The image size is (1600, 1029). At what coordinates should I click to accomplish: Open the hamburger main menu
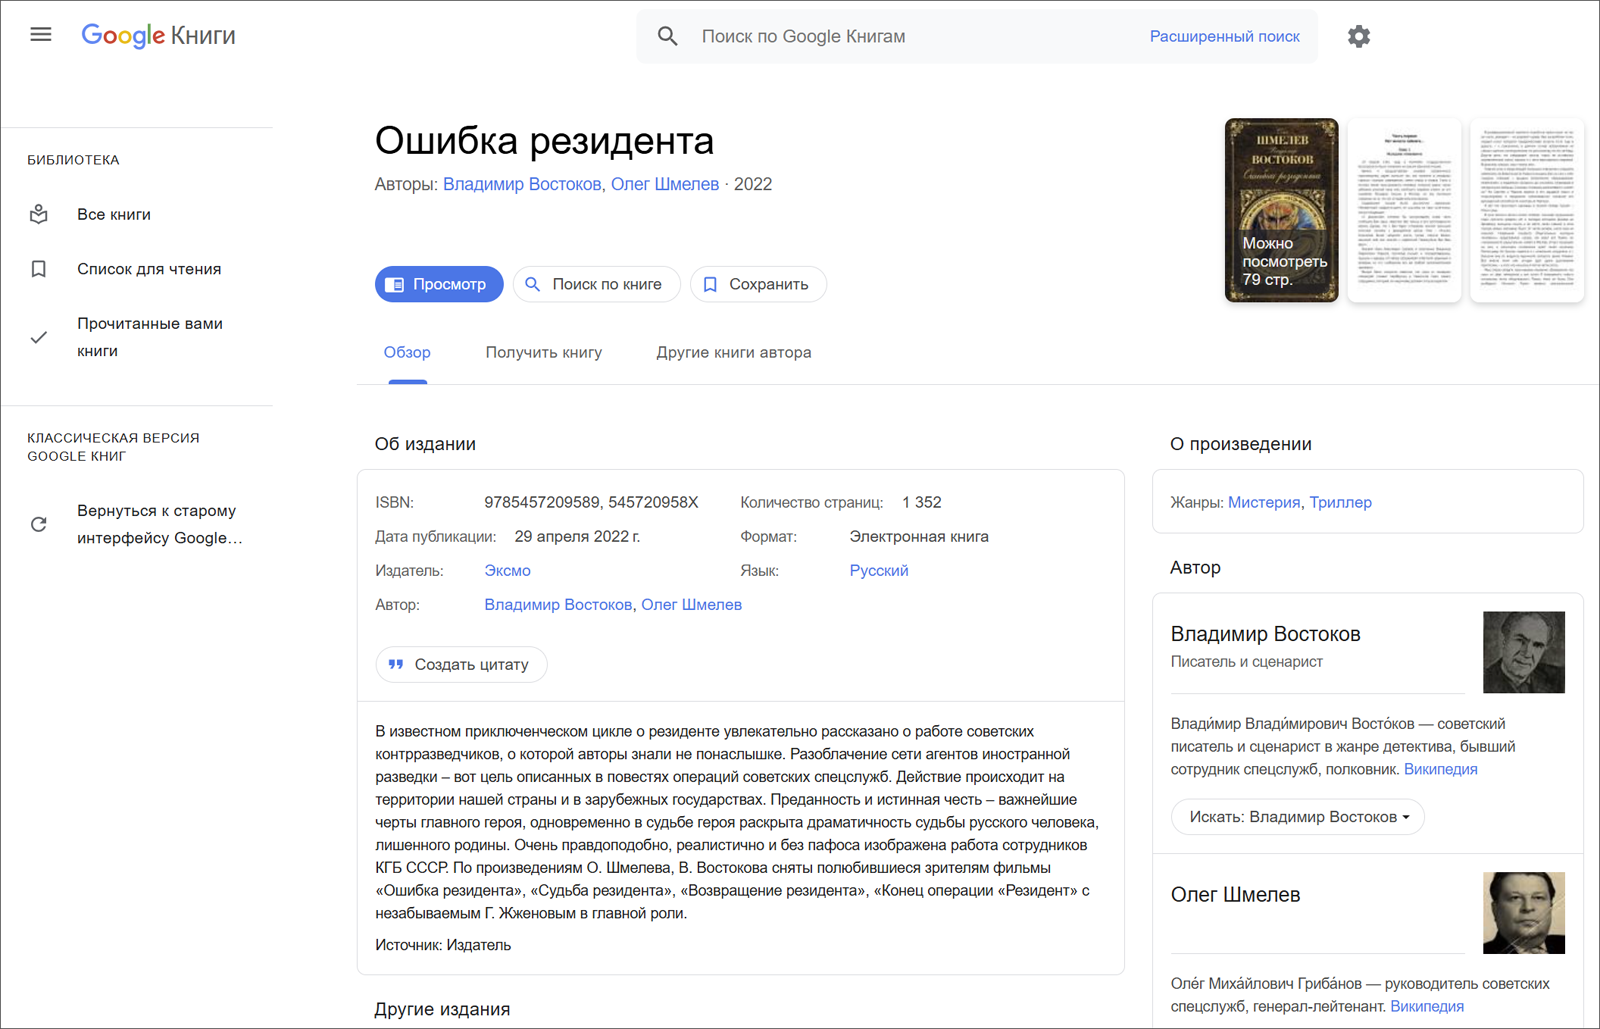(x=40, y=35)
